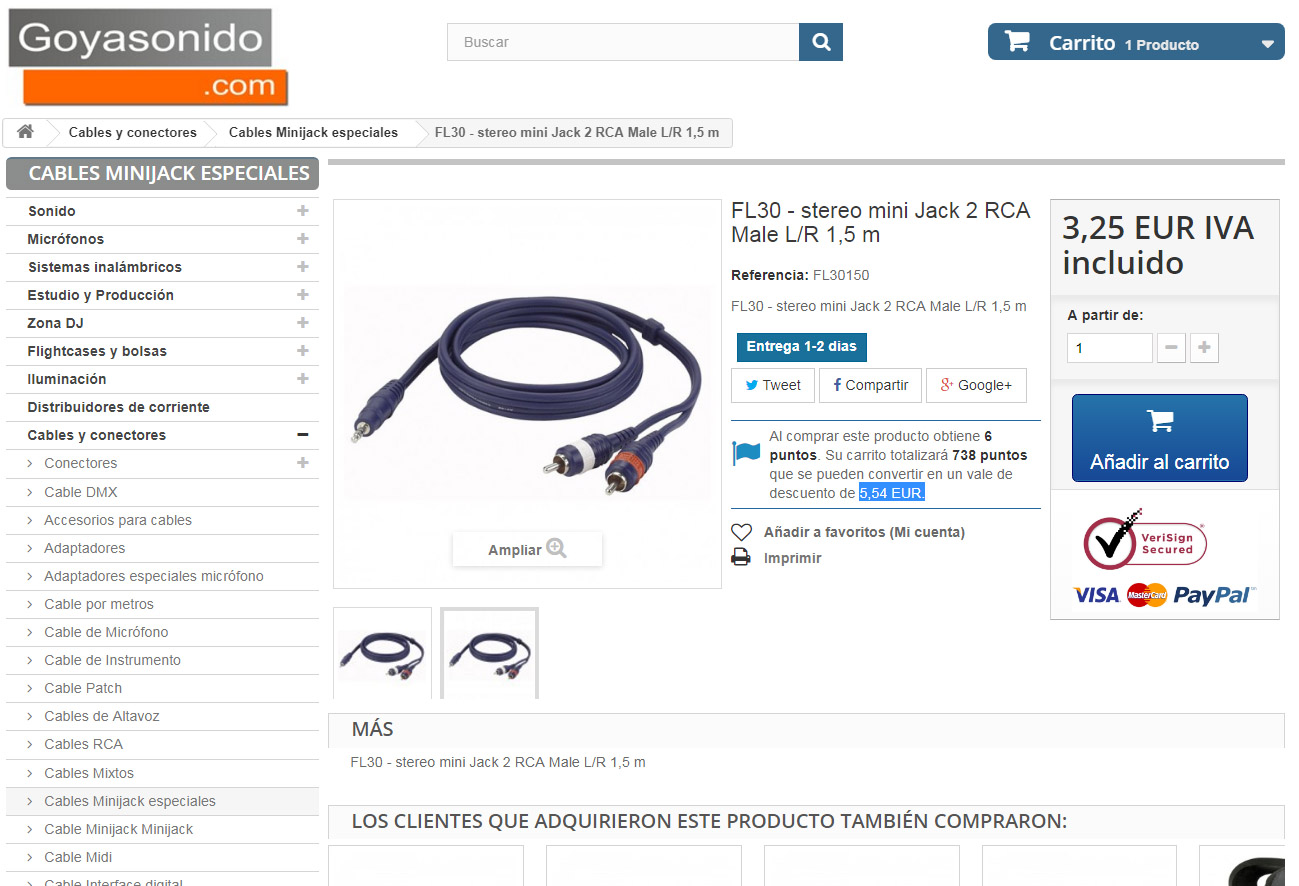Screen dimensions: 1299x886
Task: Click the printer icon to print
Action: [x=741, y=558]
